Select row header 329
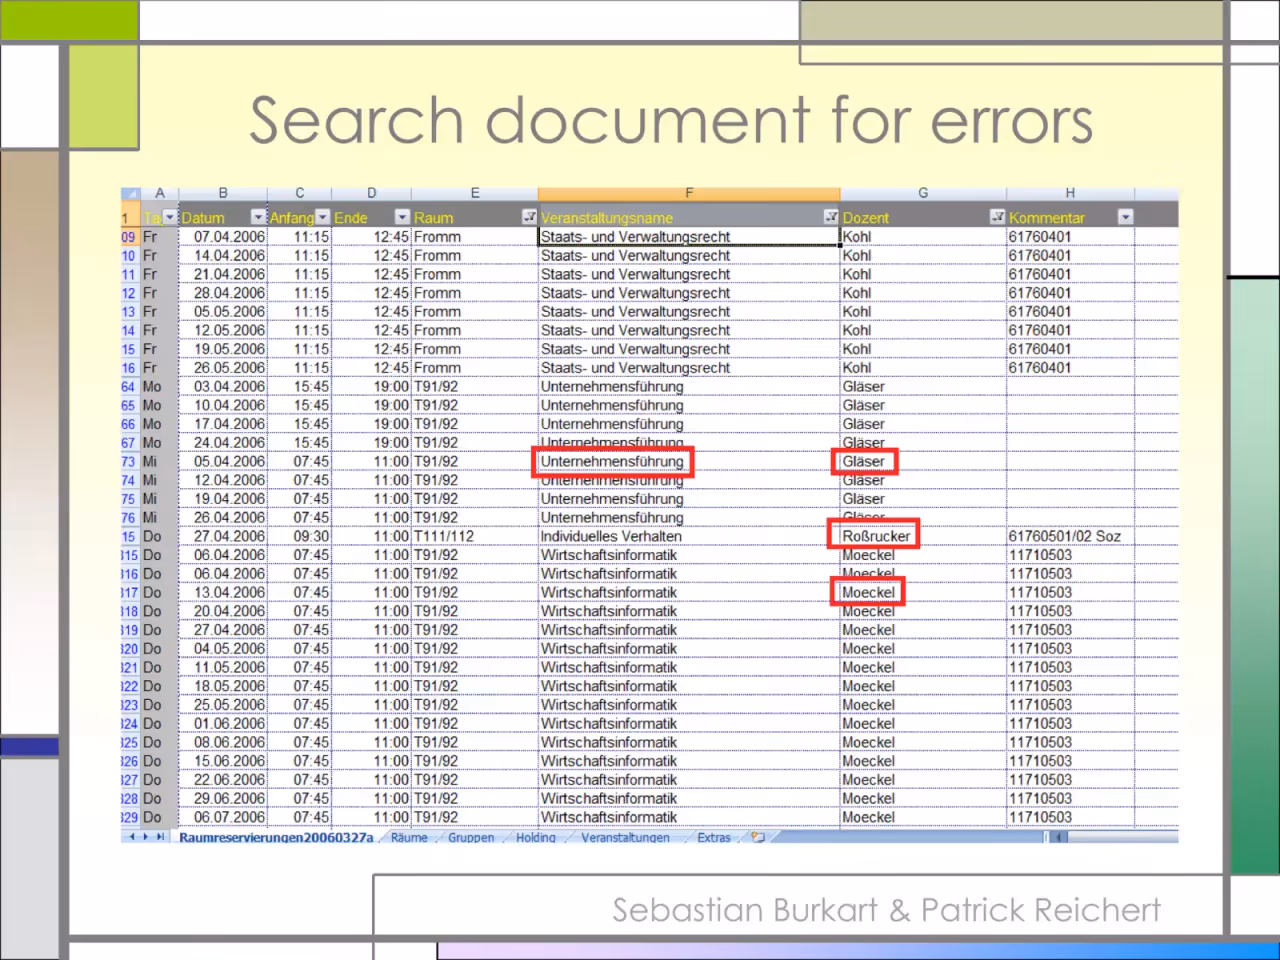 (130, 818)
